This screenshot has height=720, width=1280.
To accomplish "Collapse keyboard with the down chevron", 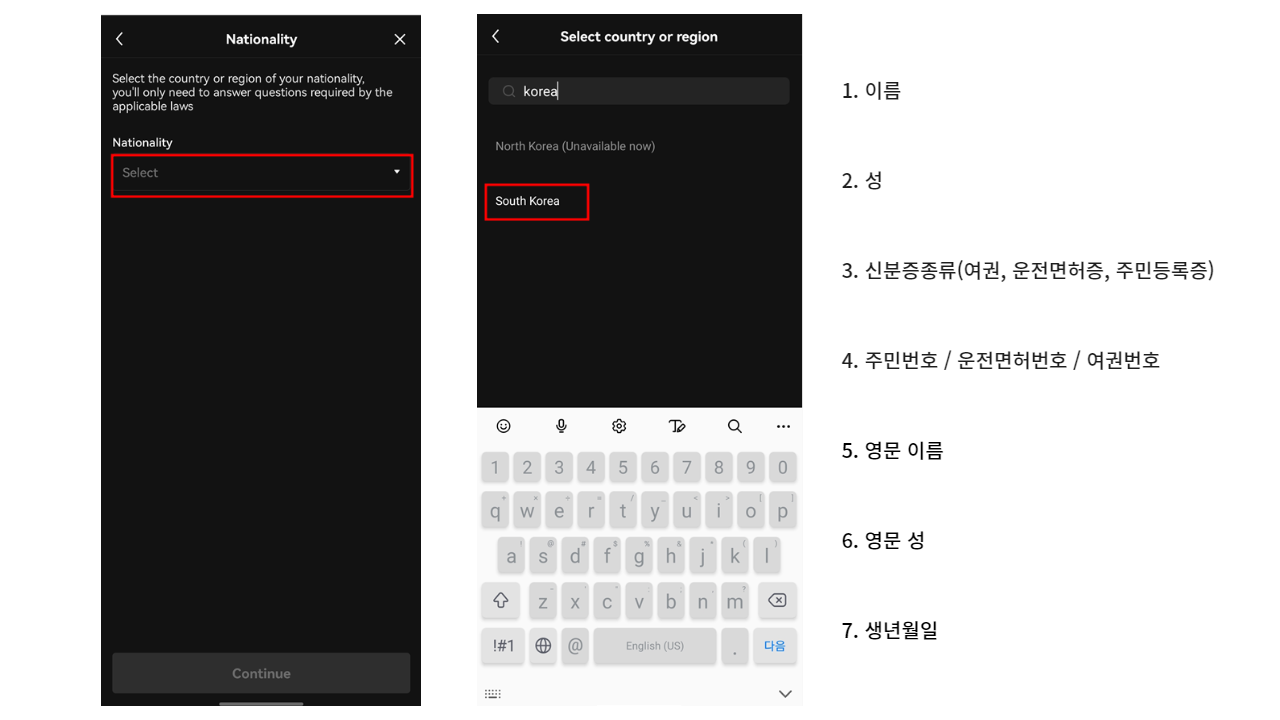I will [x=785, y=694].
